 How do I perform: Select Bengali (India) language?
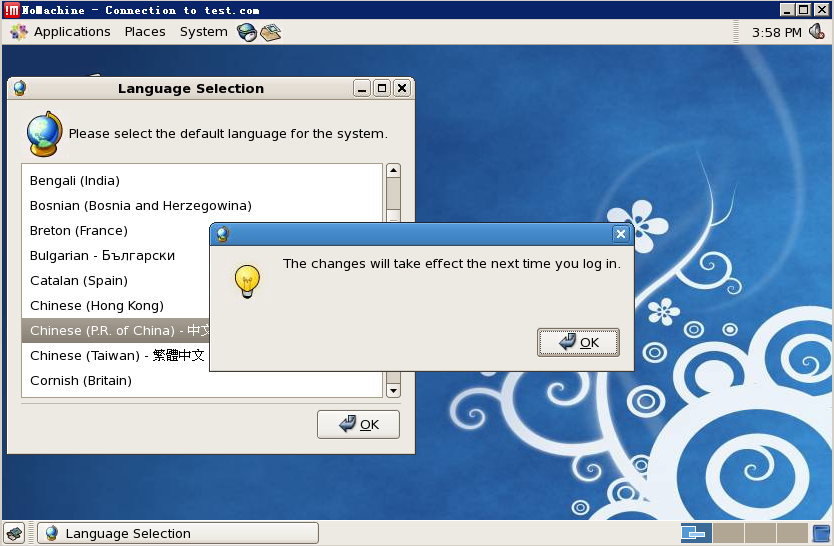click(202, 181)
